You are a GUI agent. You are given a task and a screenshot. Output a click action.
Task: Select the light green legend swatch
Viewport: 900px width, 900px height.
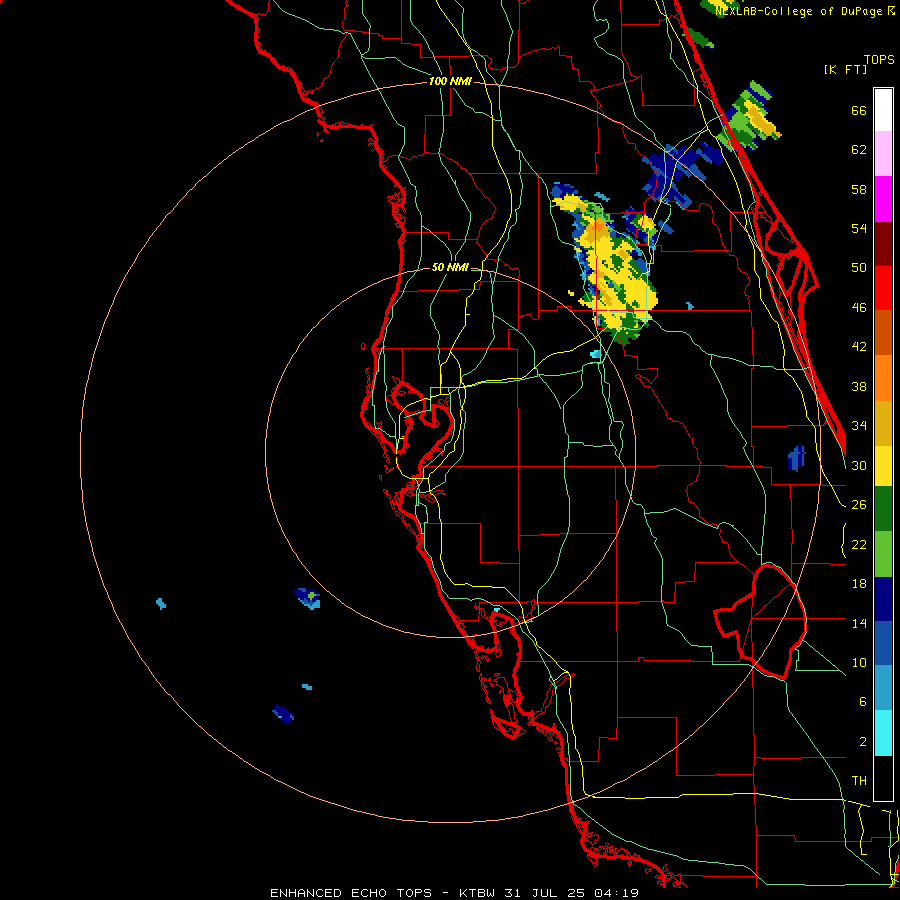883,554
